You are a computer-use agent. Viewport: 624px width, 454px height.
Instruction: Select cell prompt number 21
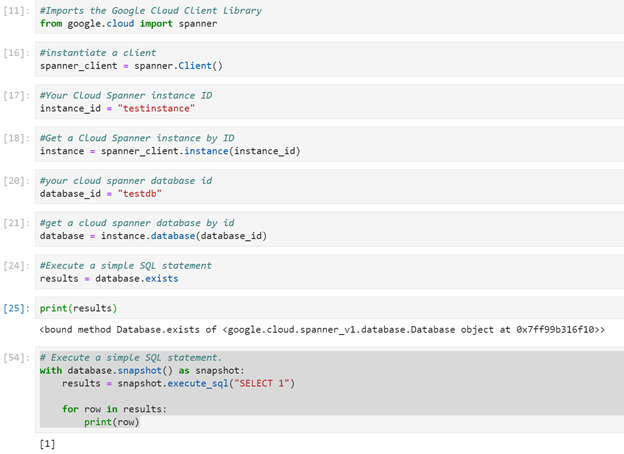point(16,223)
